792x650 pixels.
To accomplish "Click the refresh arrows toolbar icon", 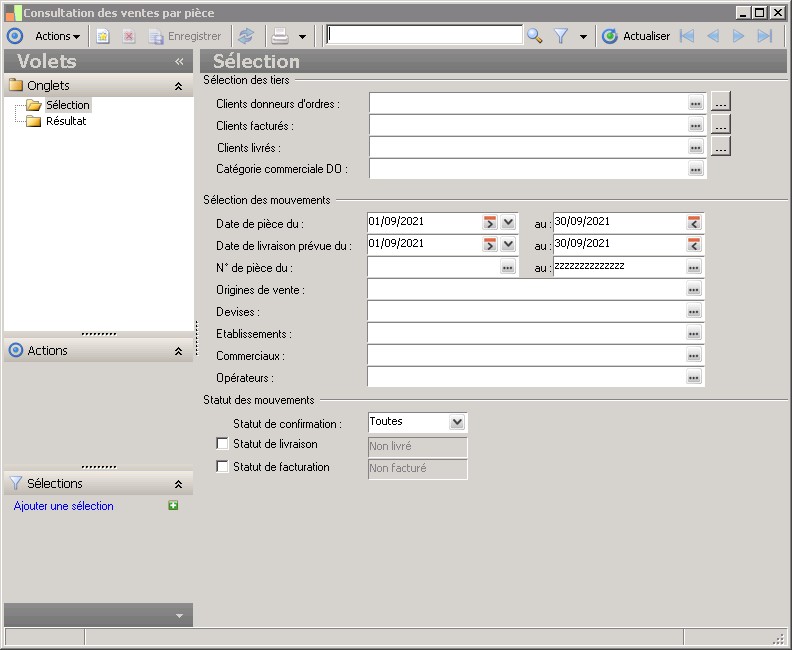I will click(x=246, y=36).
